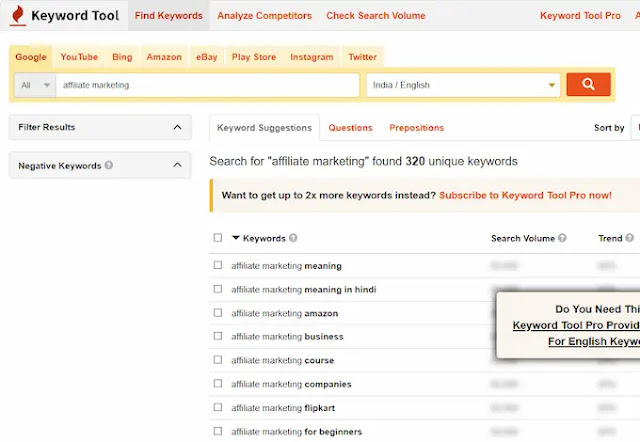Sort by the Keywords column arrow
Viewport: 640px width, 442px height.
tap(236, 238)
